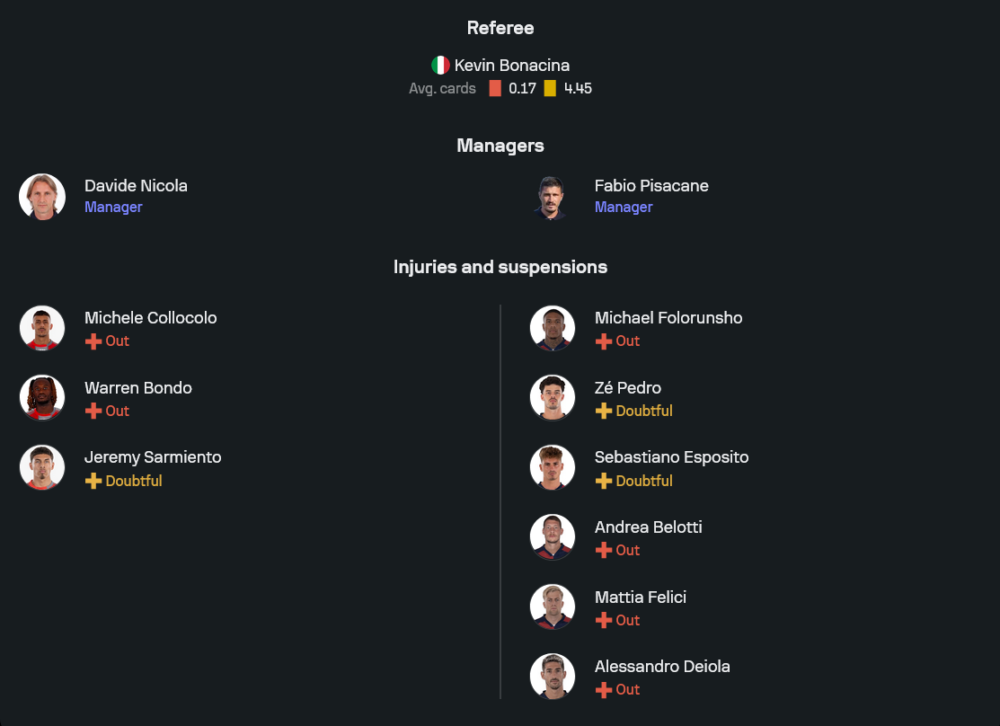Click the yellow doubtful cross under Zé Pedro

[x=603, y=411]
